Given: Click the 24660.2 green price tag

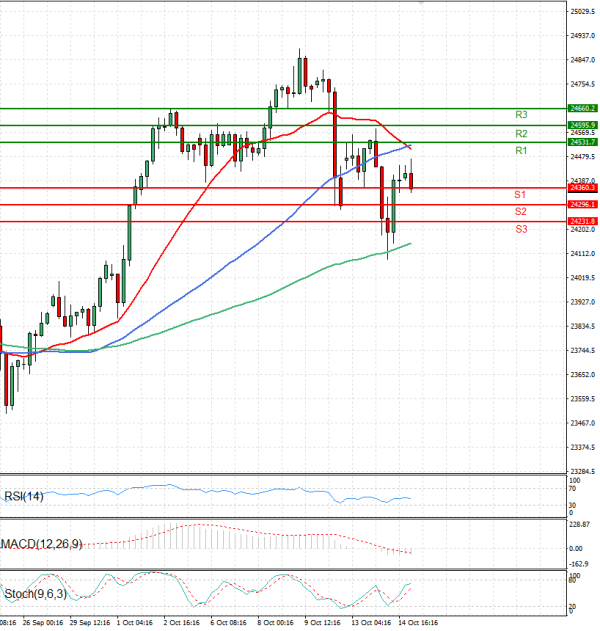Looking at the screenshot, I should (x=581, y=108).
